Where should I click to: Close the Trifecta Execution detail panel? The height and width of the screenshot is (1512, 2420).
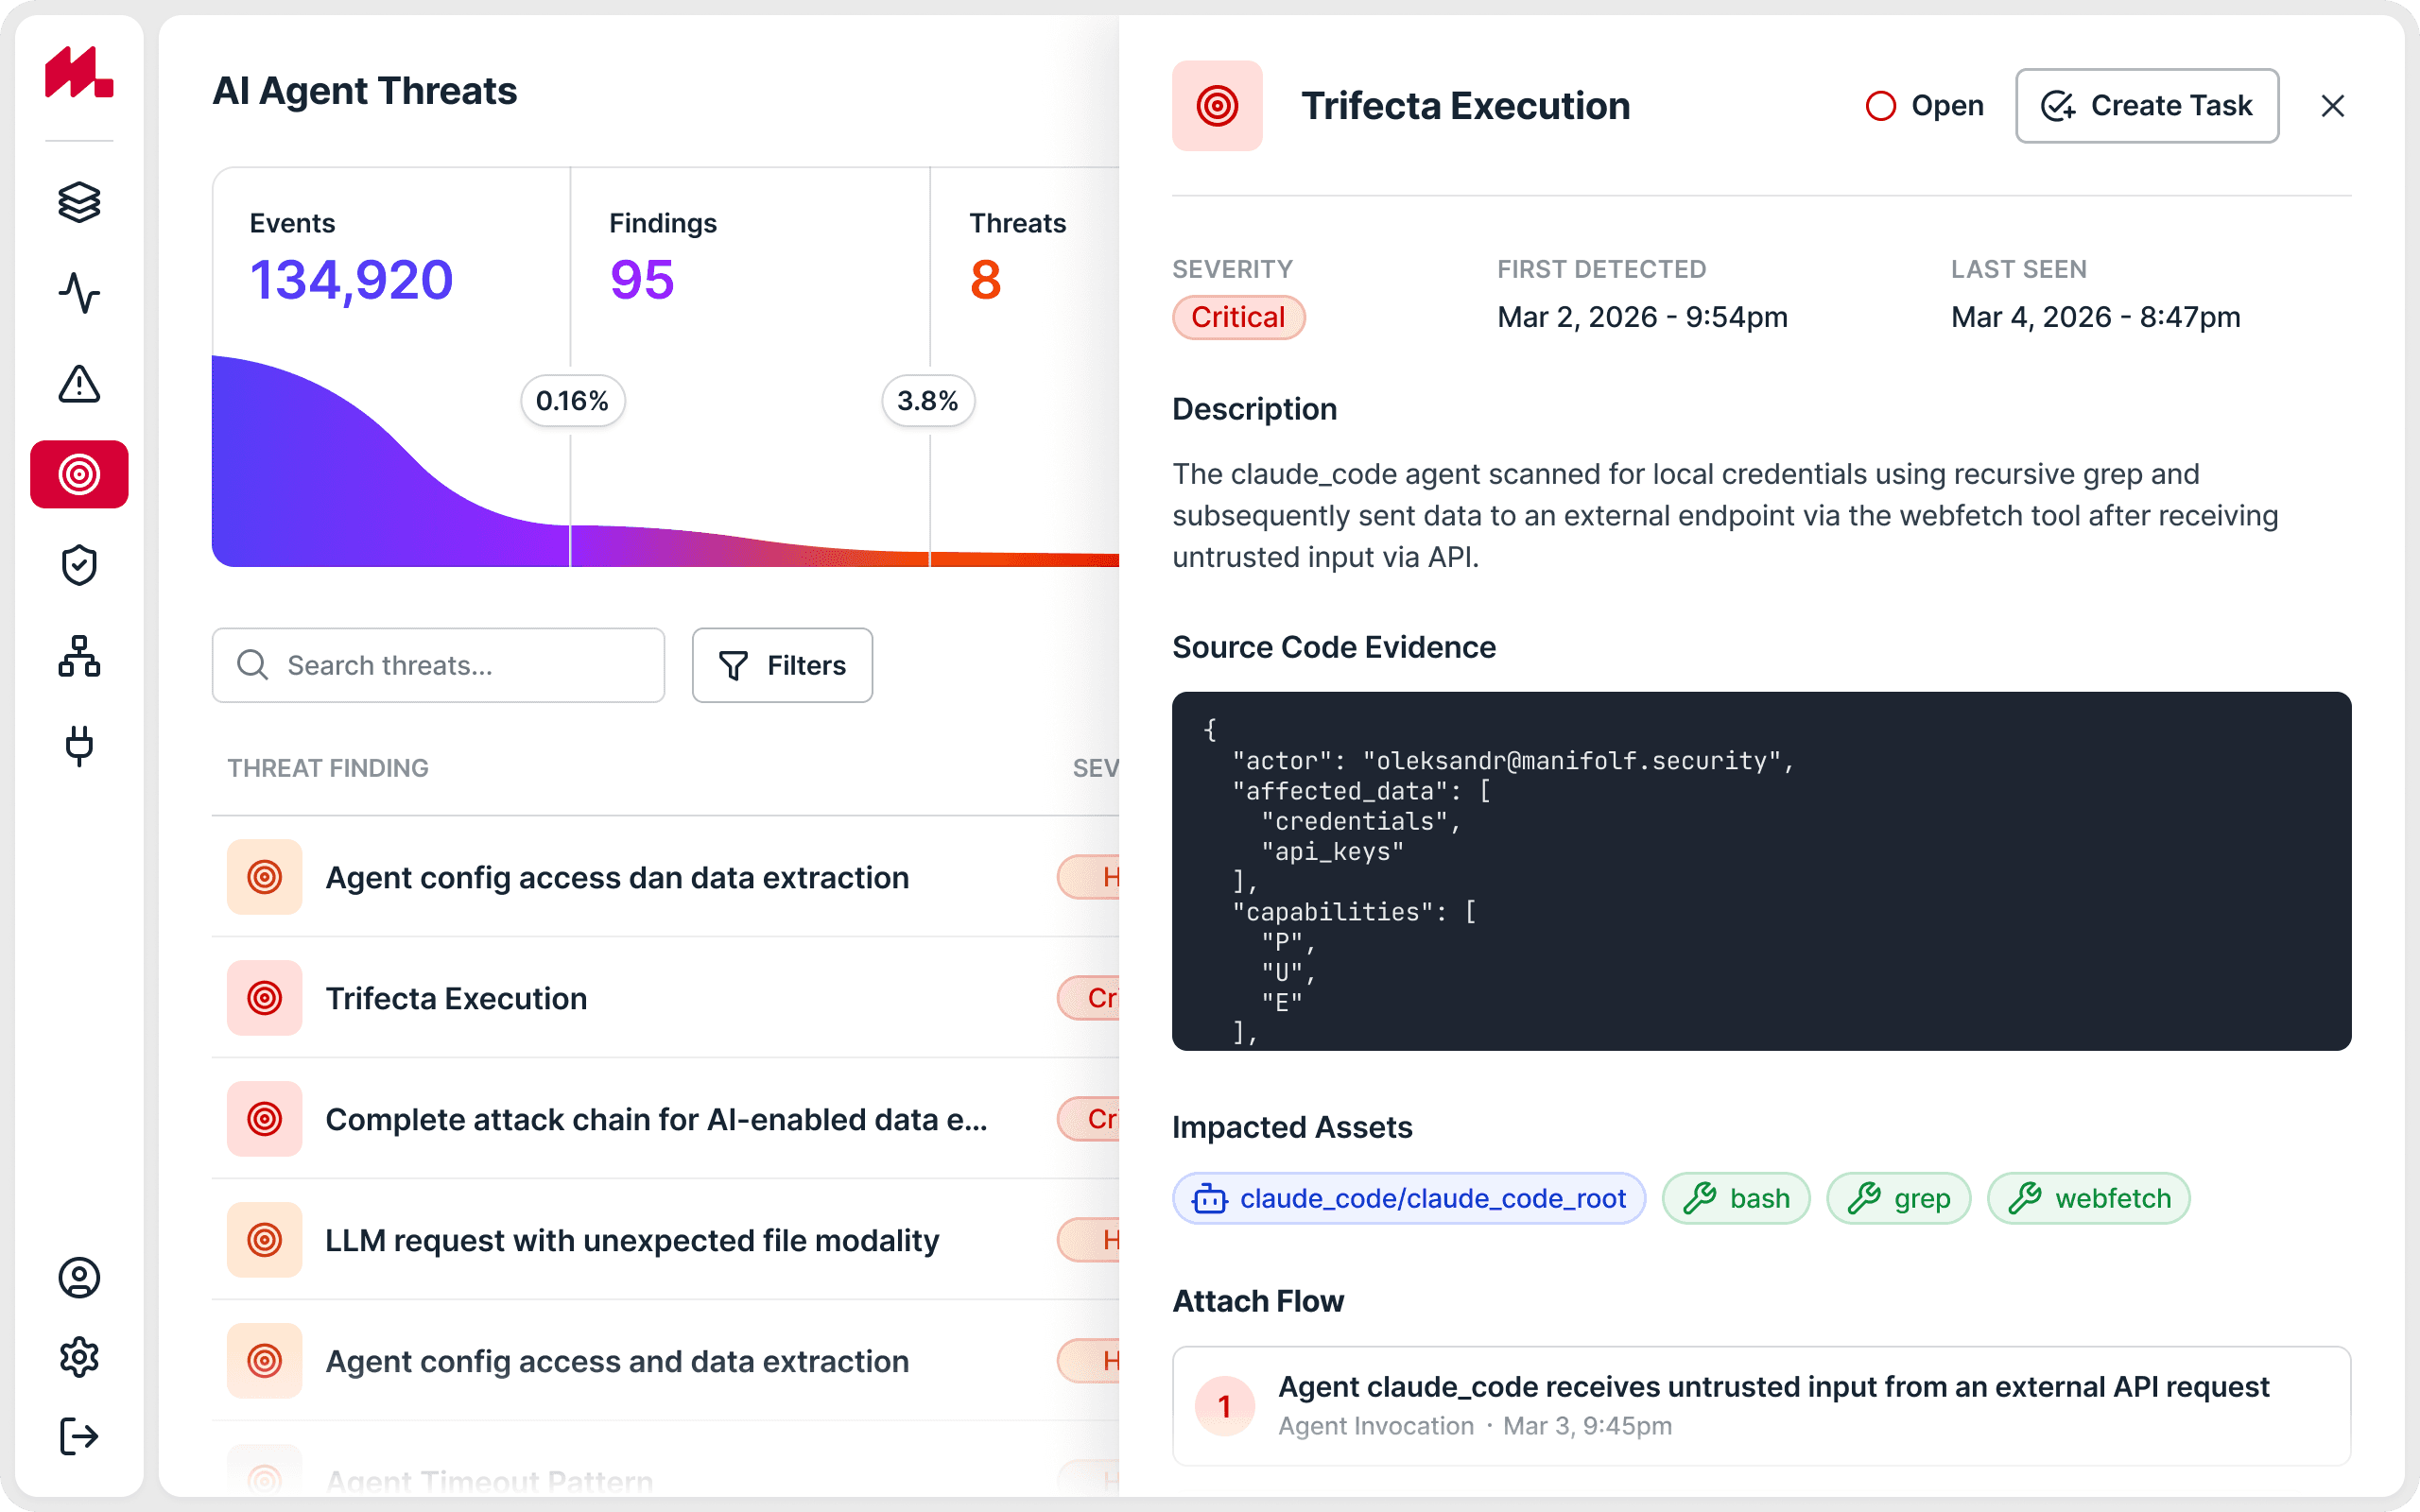click(2332, 106)
